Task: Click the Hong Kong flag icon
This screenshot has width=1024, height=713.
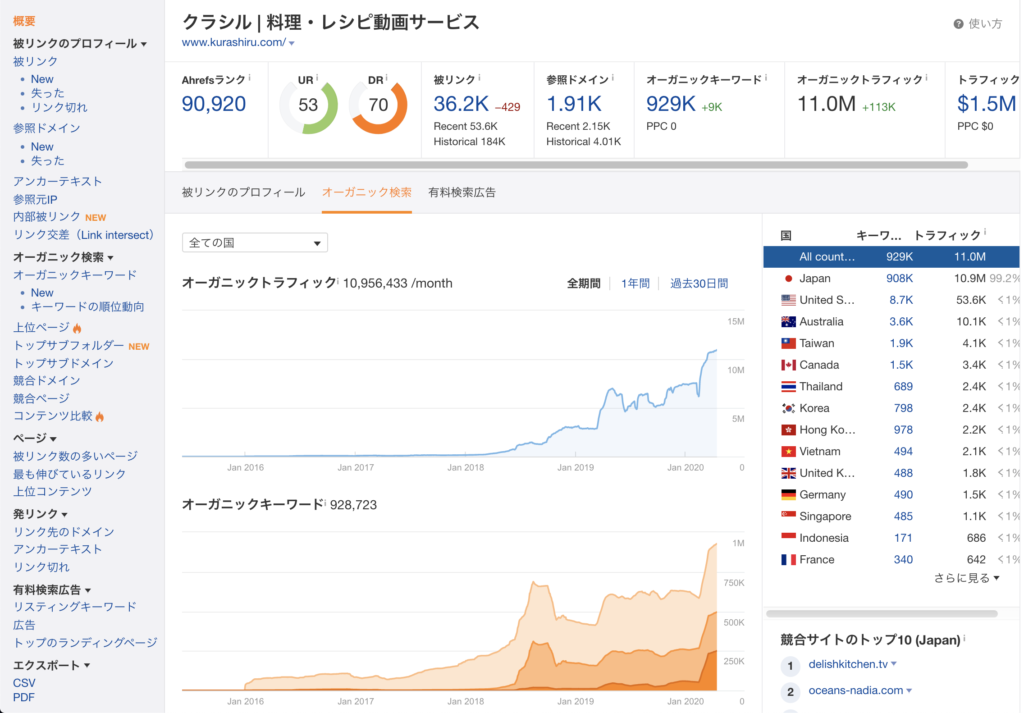Action: tap(788, 430)
